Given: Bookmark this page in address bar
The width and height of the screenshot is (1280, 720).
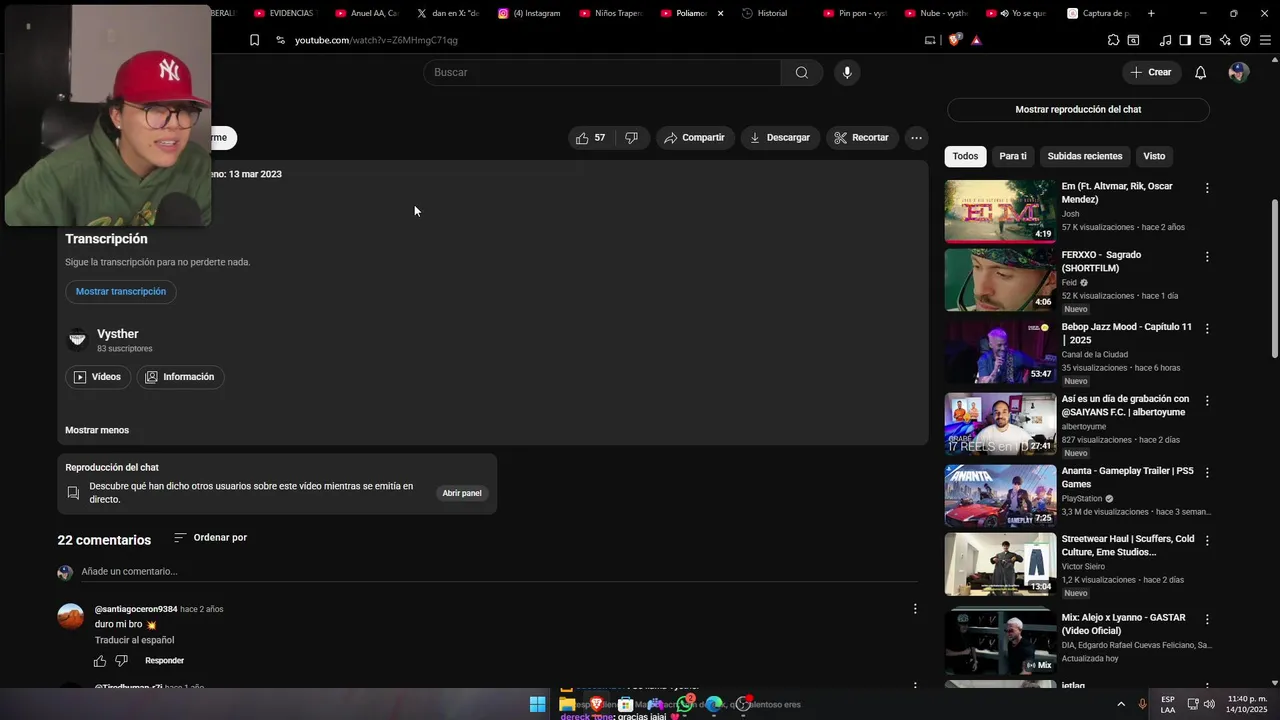Looking at the screenshot, I should point(254,40).
